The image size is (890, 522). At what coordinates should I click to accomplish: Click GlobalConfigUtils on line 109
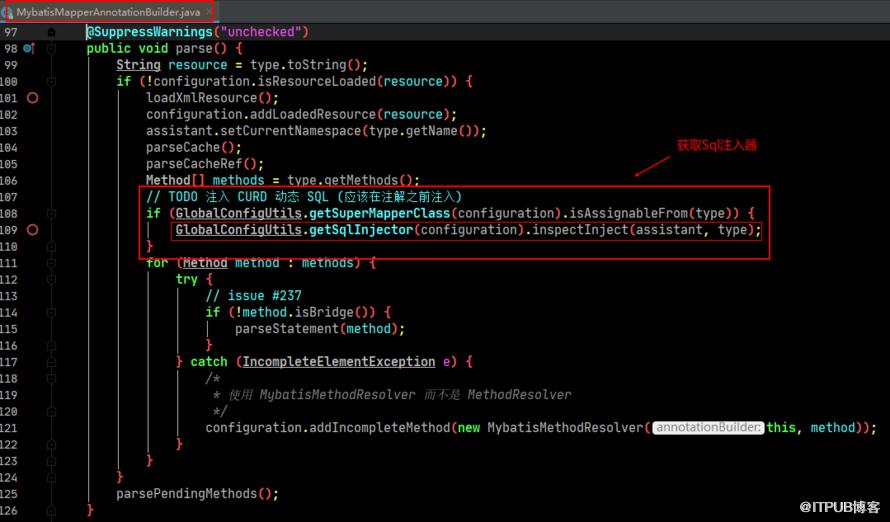click(x=238, y=230)
